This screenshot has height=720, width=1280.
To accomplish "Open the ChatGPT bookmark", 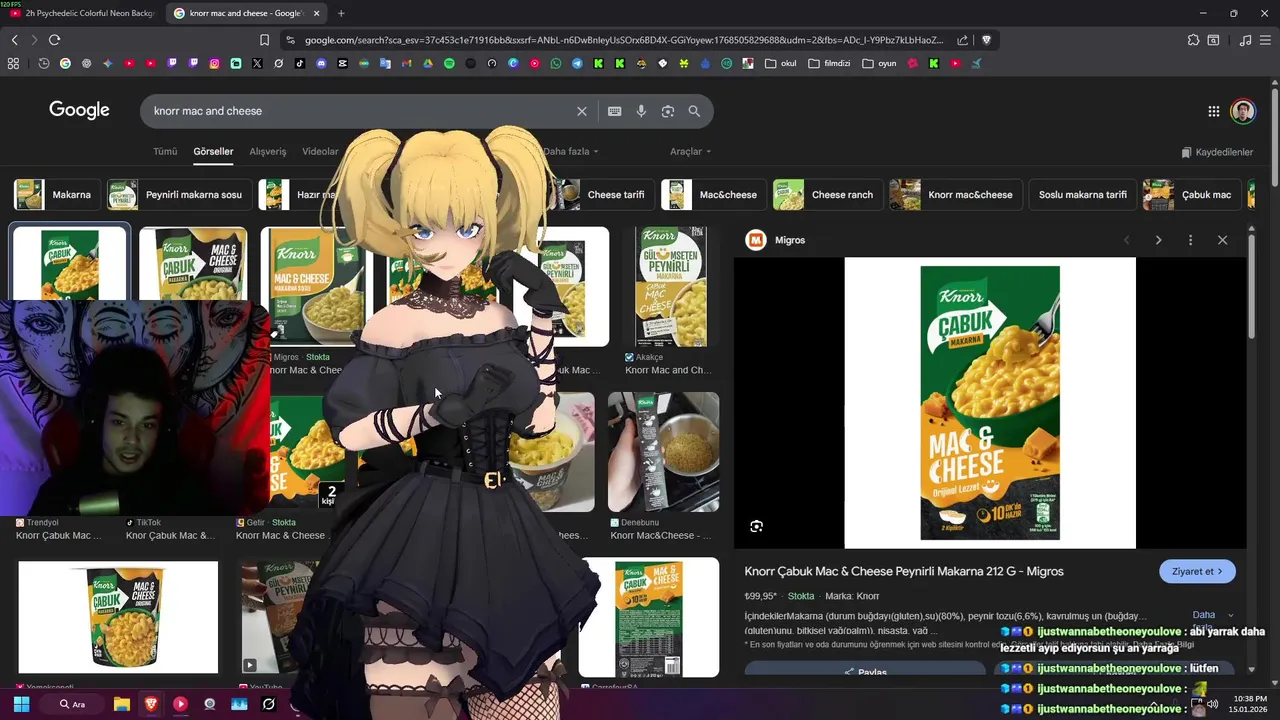I will pyautogui.click(x=86, y=63).
